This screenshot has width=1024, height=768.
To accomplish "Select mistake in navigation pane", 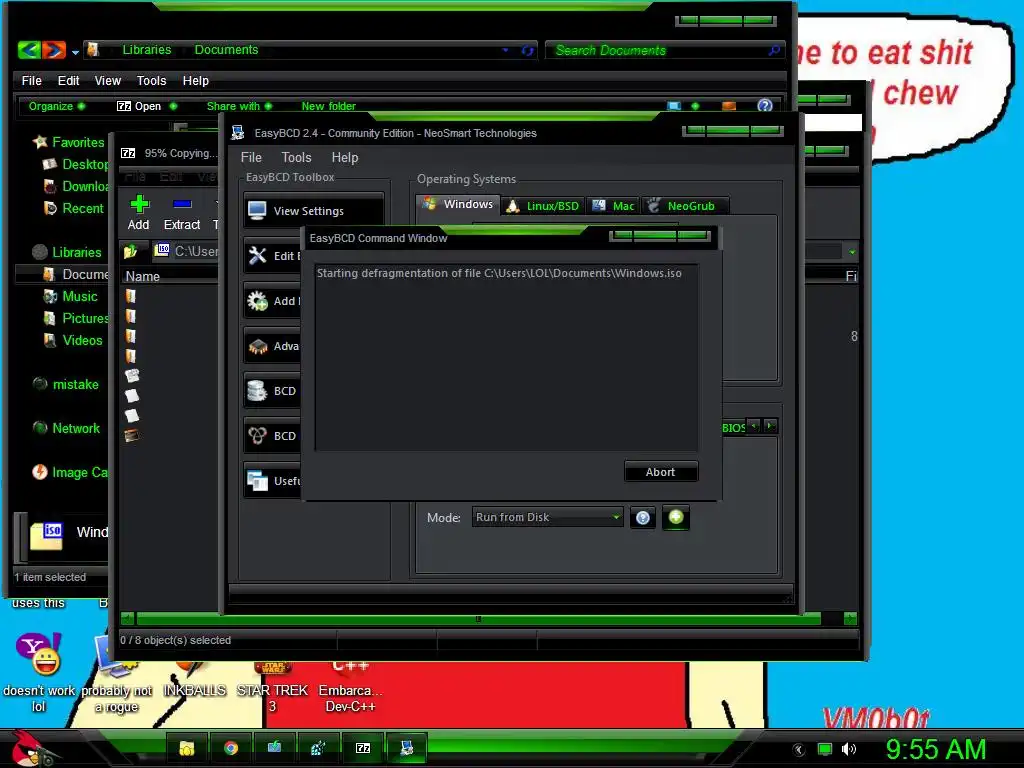I will (x=66, y=384).
